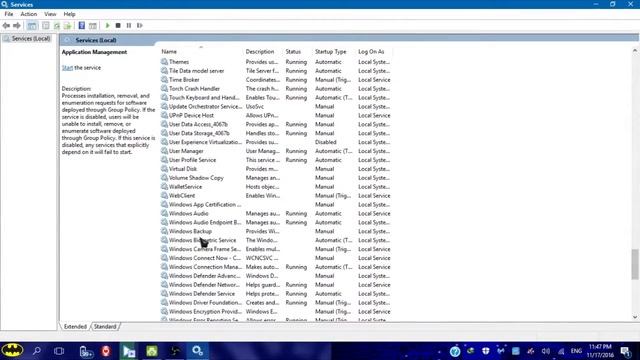Screen dimensions: 640x360
Task: Click the gear icon beside Torch Crash Handler
Action: (164, 89)
